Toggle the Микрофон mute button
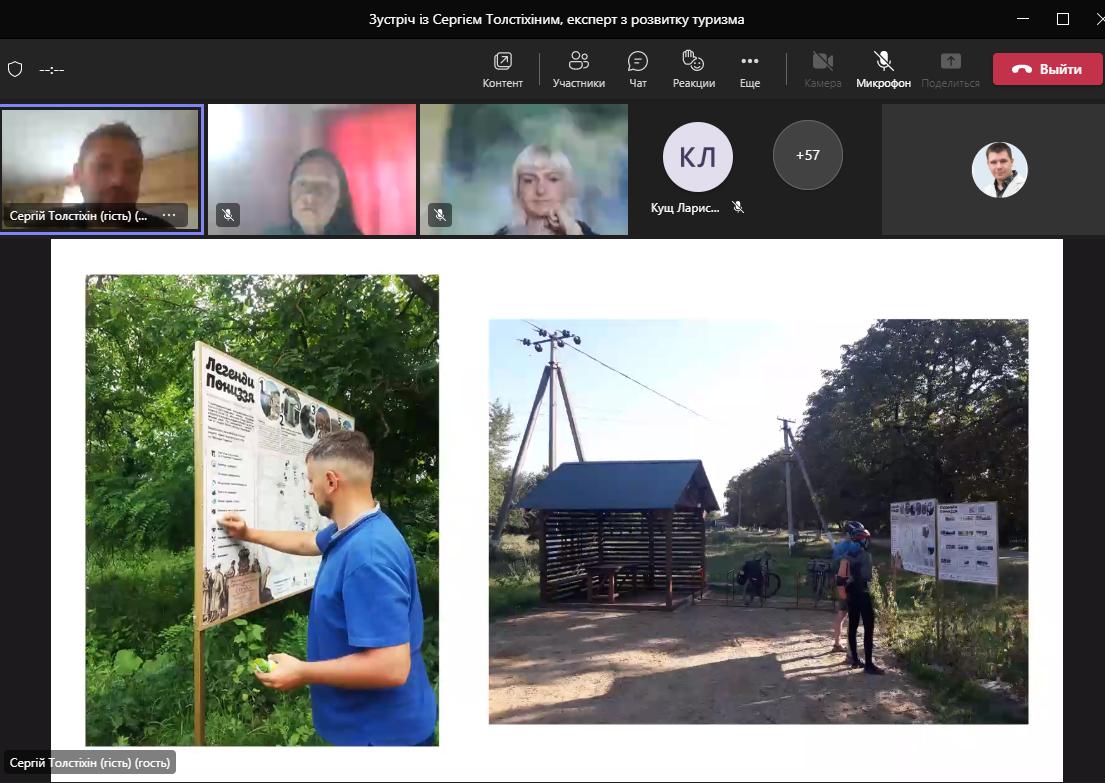1105x783 pixels. point(883,69)
